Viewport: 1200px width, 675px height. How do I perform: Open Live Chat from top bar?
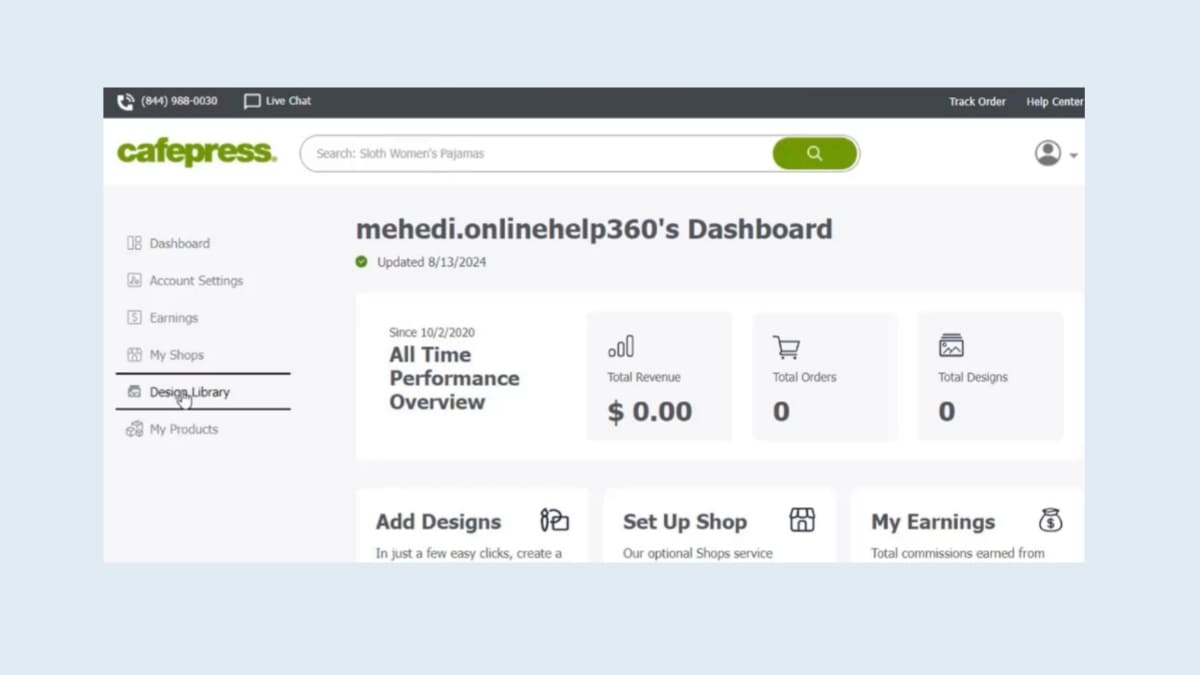[x=278, y=101]
